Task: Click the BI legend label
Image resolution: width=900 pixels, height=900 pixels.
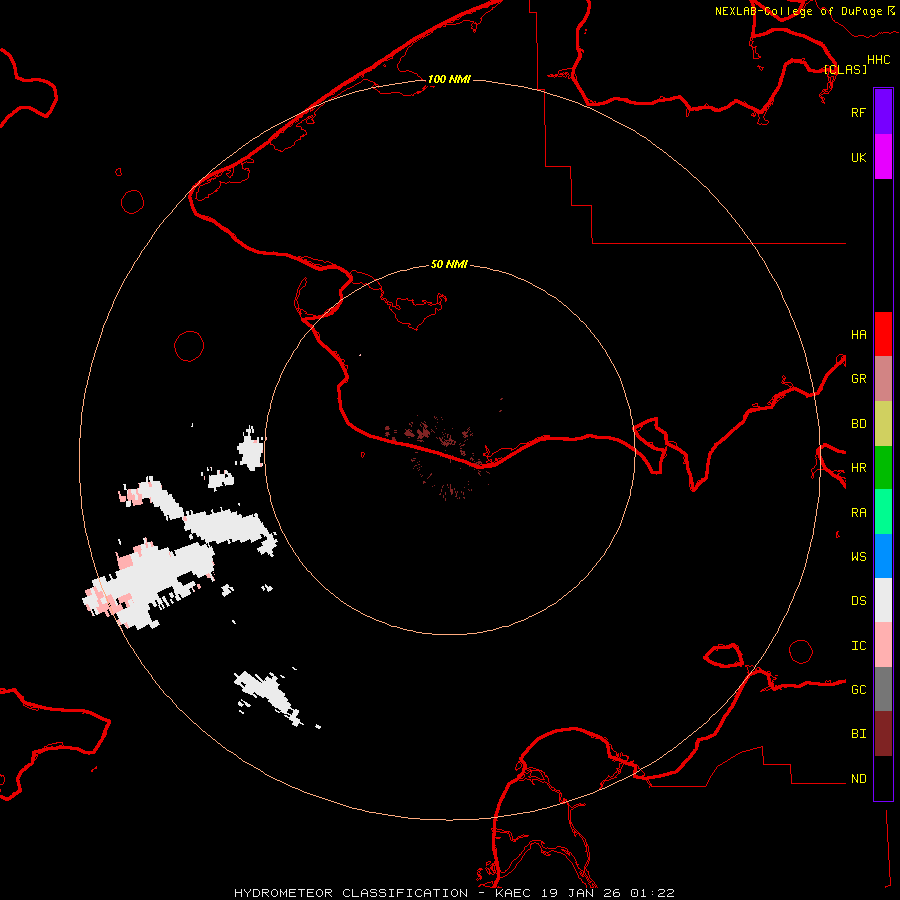Action: click(858, 734)
